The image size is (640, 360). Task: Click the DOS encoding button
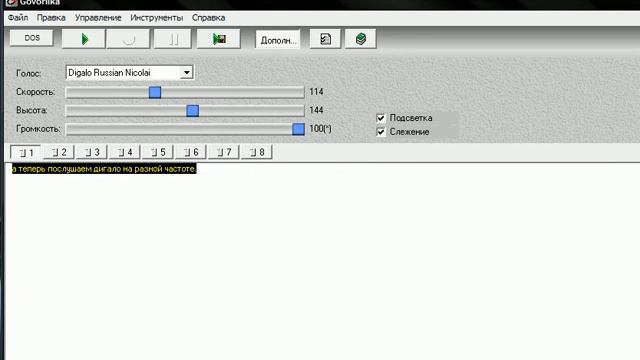click(32, 38)
